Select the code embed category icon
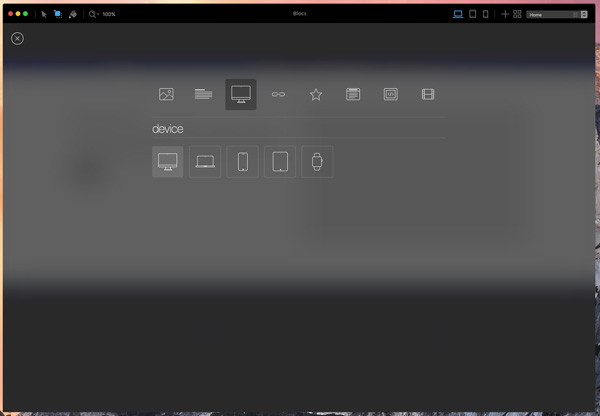The height and width of the screenshot is (416, 600). 390,94
